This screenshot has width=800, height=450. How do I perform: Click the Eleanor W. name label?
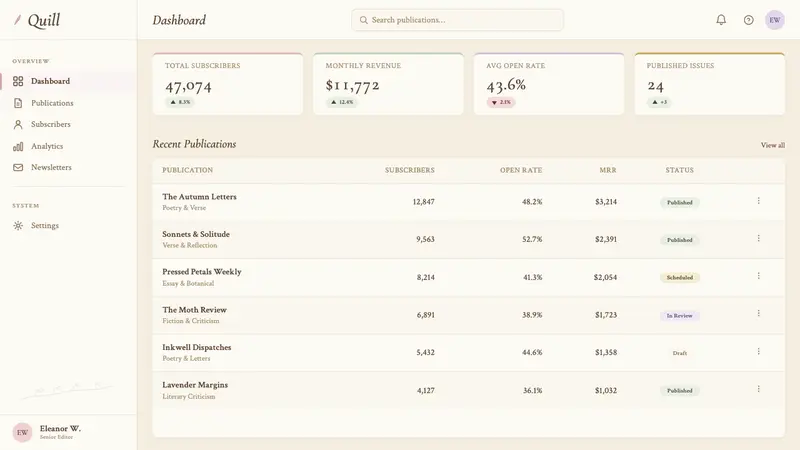[60, 429]
